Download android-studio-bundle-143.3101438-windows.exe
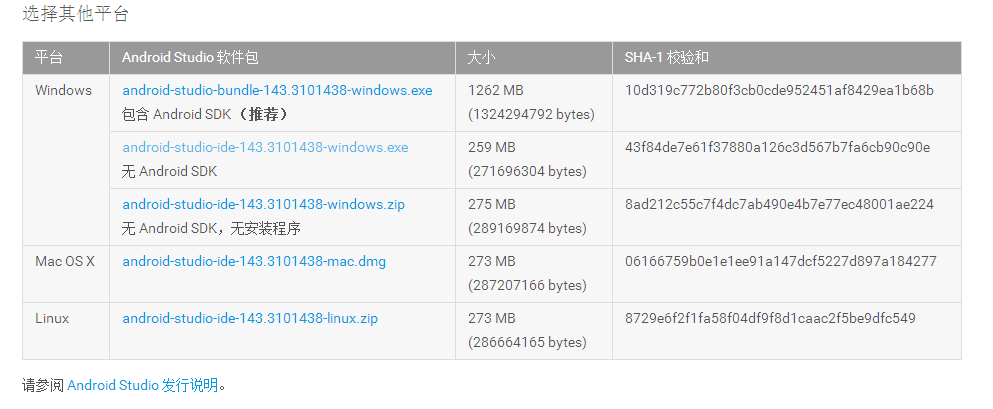Viewport: 993px width, 409px height. tap(277, 90)
